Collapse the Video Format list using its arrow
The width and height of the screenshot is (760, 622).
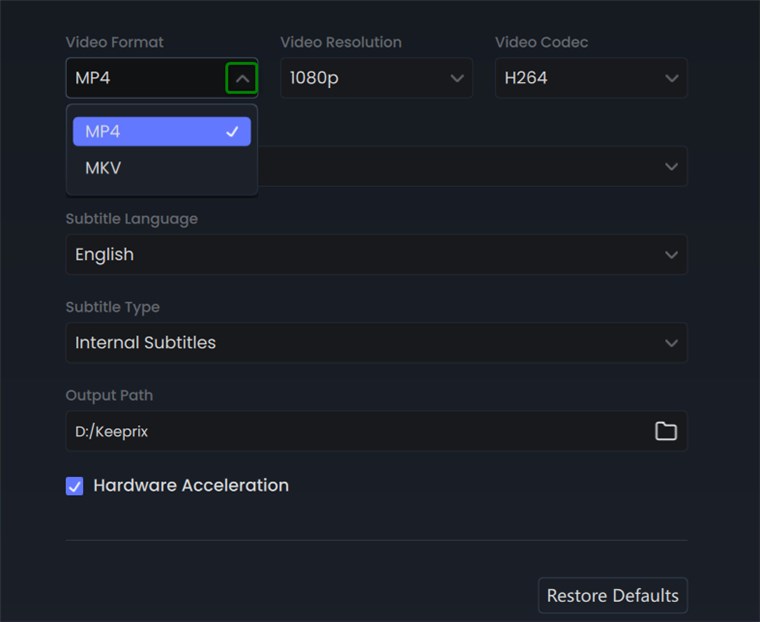[x=241, y=78]
